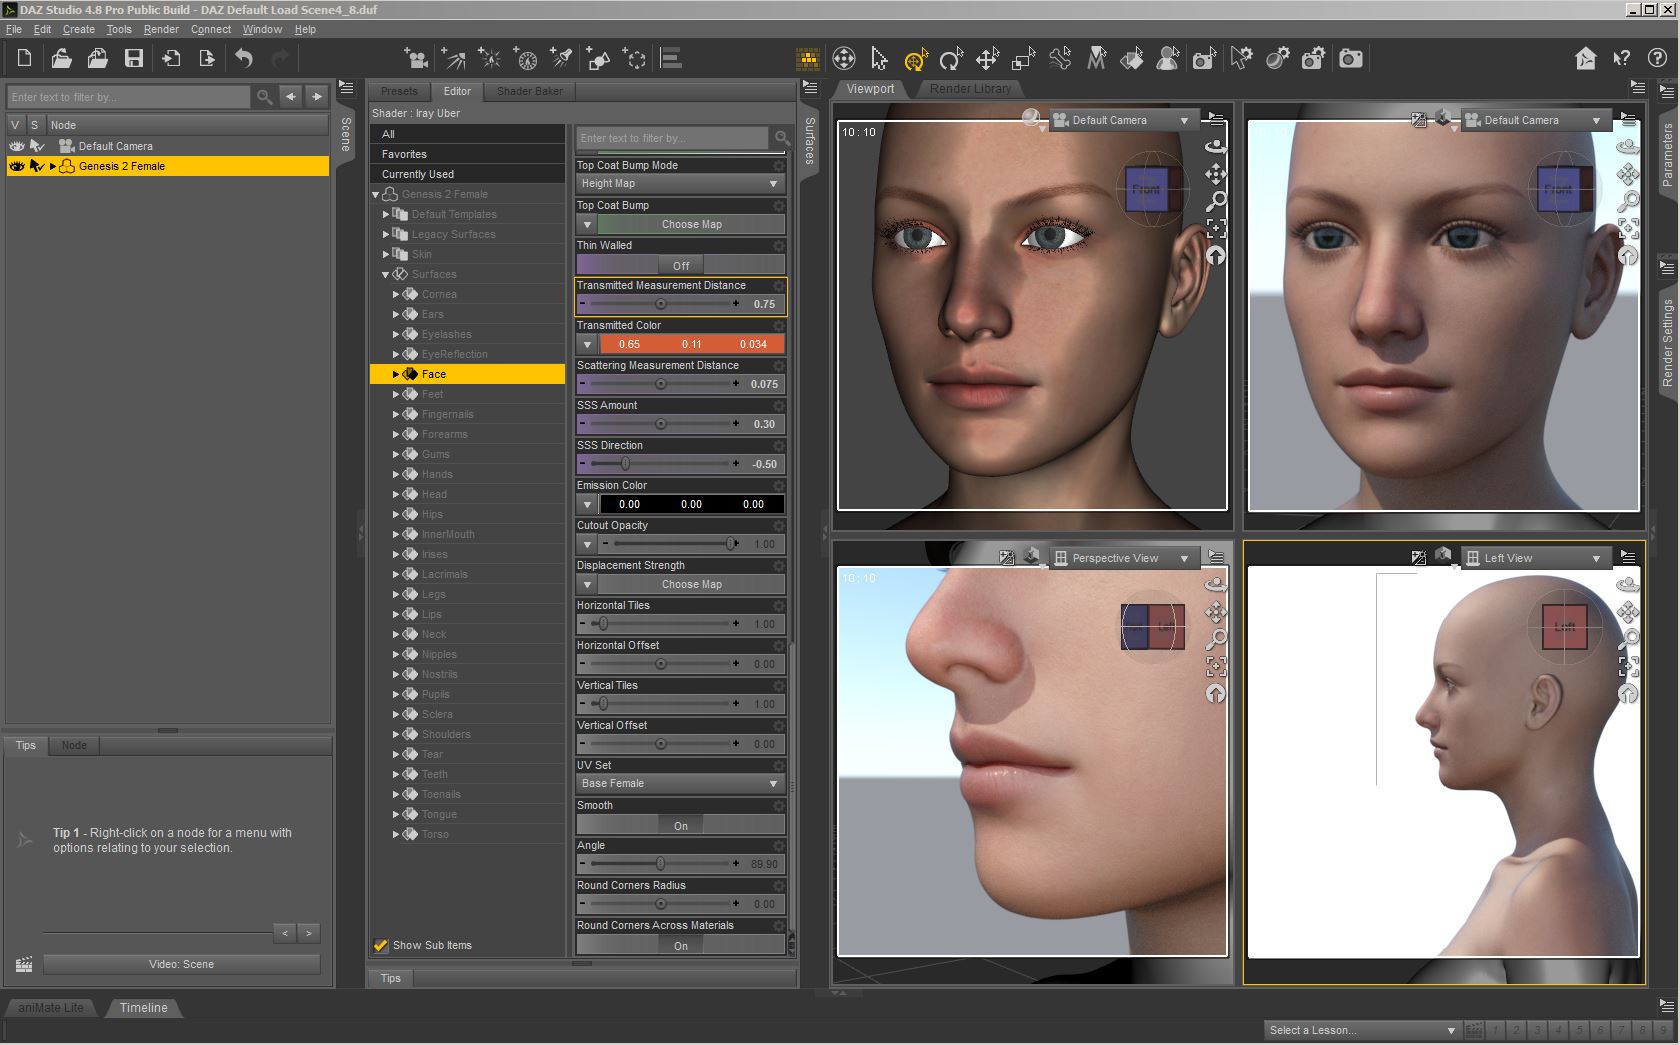Screen dimensions: 1680x1045
Task: Select the Translate move tool
Action: 987,59
